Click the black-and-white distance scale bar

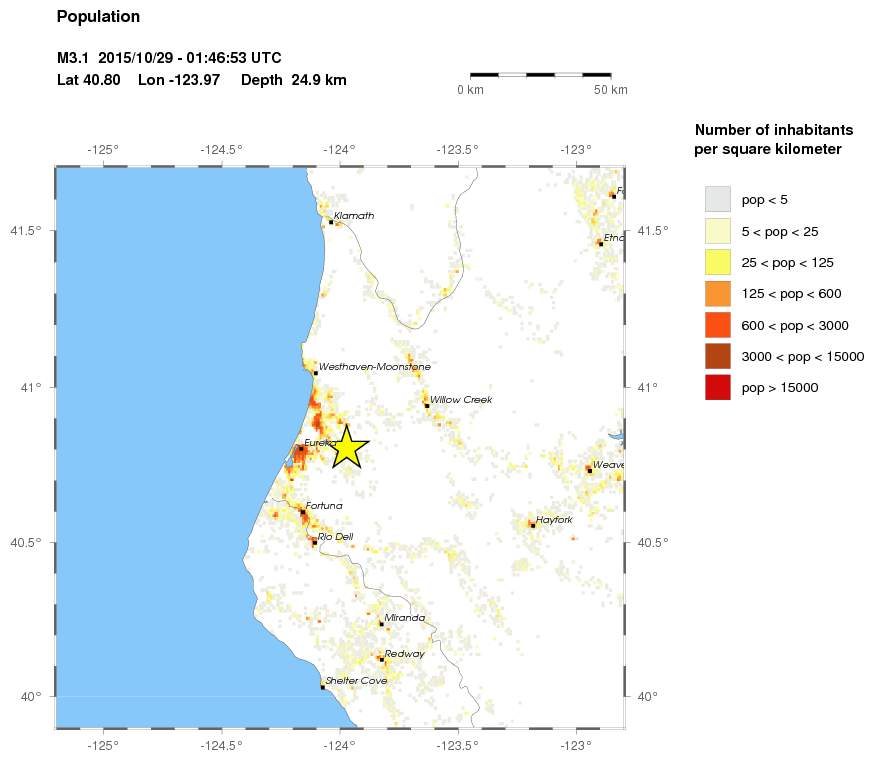click(x=541, y=75)
